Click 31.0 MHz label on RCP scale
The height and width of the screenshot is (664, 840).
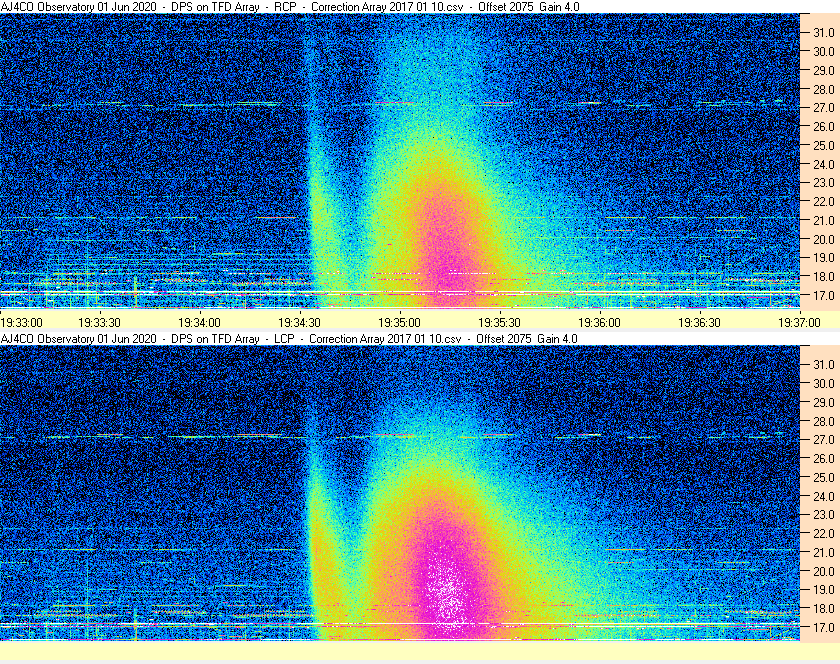point(824,33)
